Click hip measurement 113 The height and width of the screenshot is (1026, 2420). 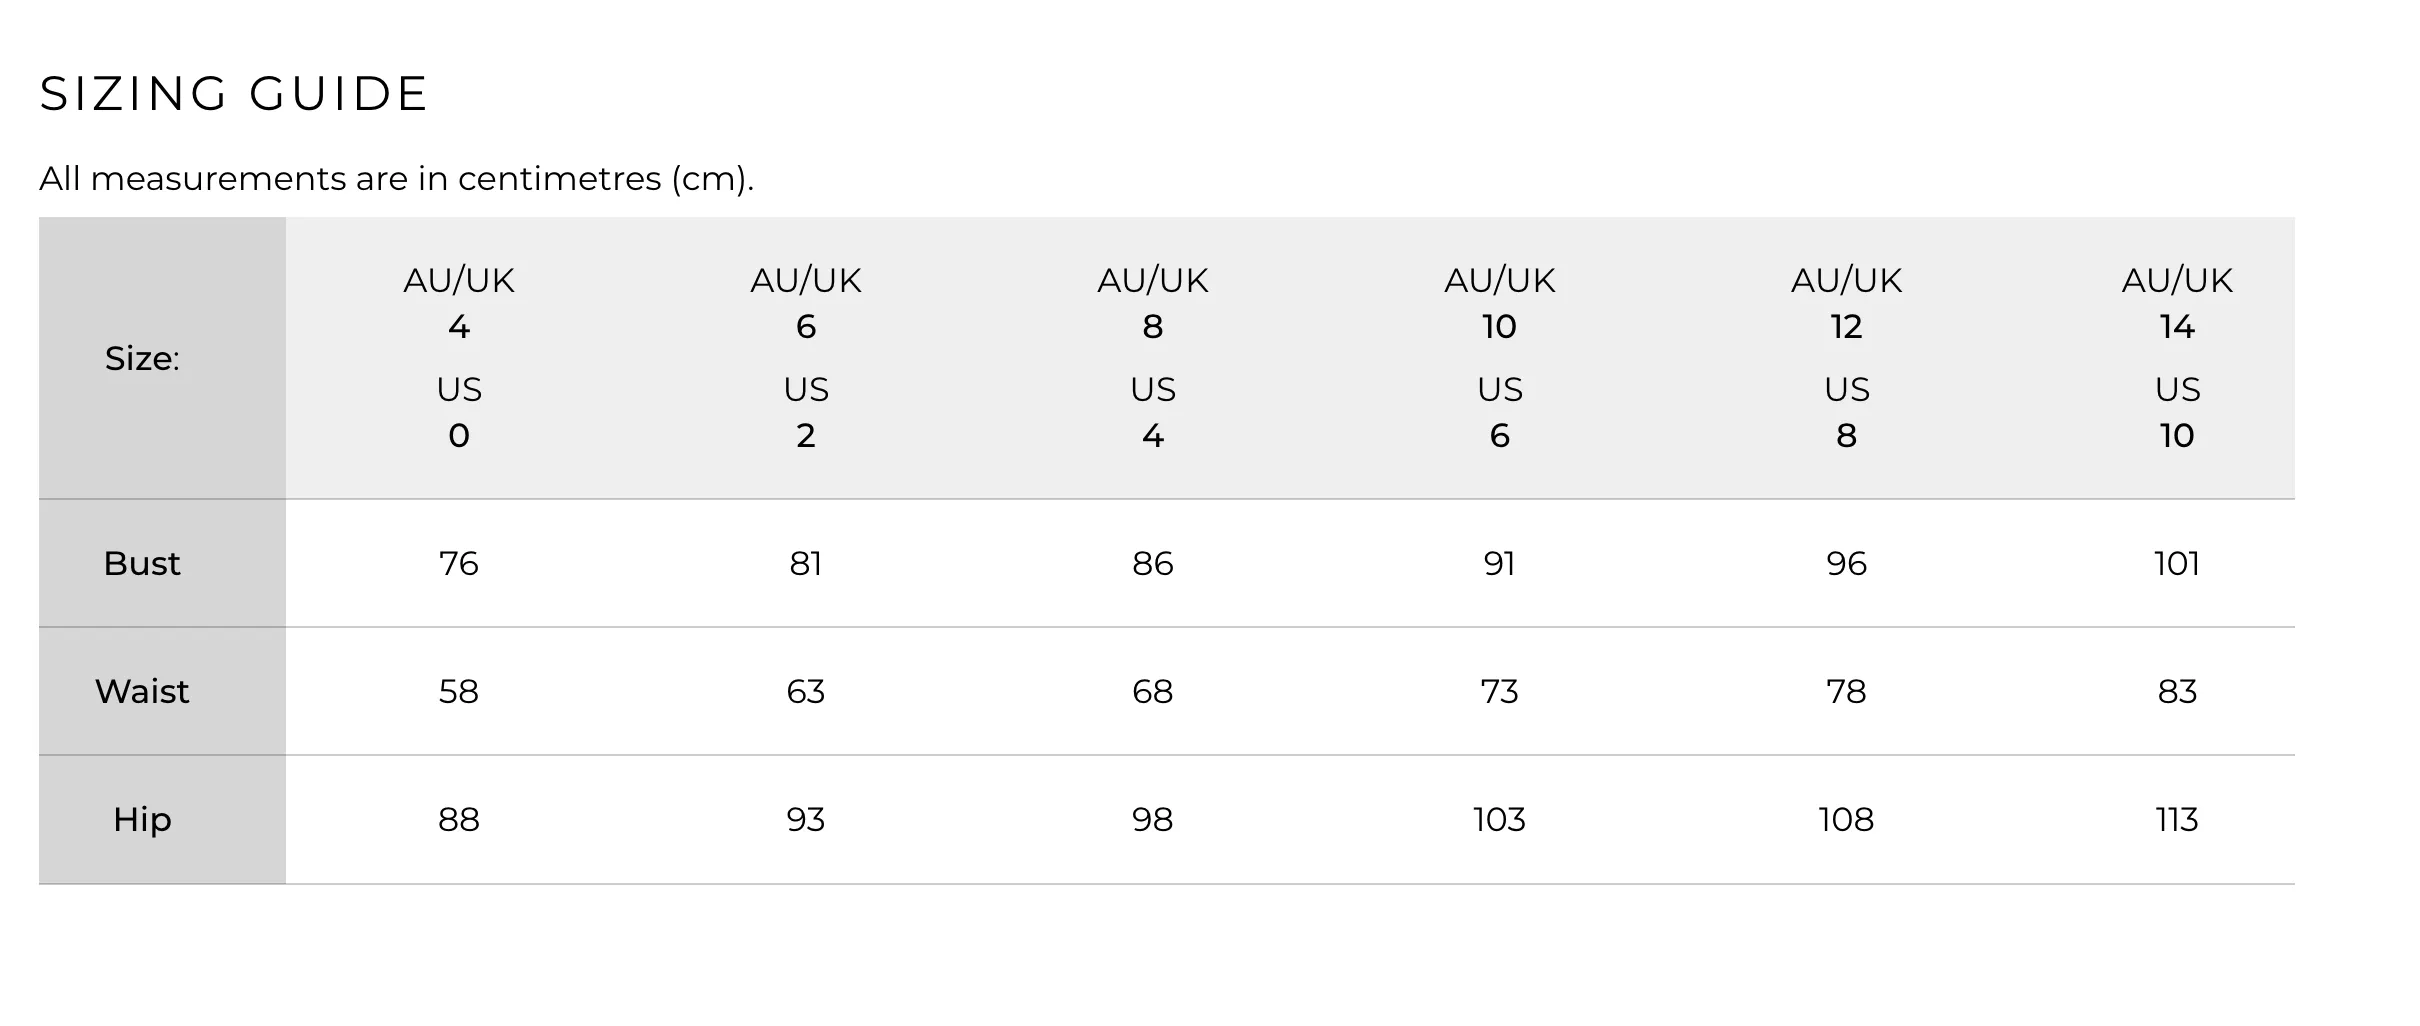tap(2177, 820)
